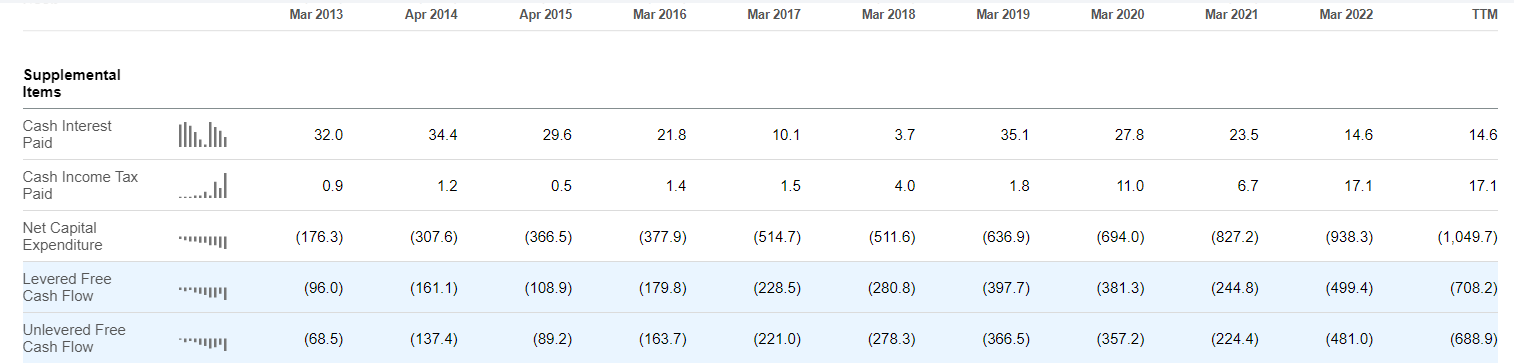Select the Levered Free Cash Flow row label

coord(67,287)
